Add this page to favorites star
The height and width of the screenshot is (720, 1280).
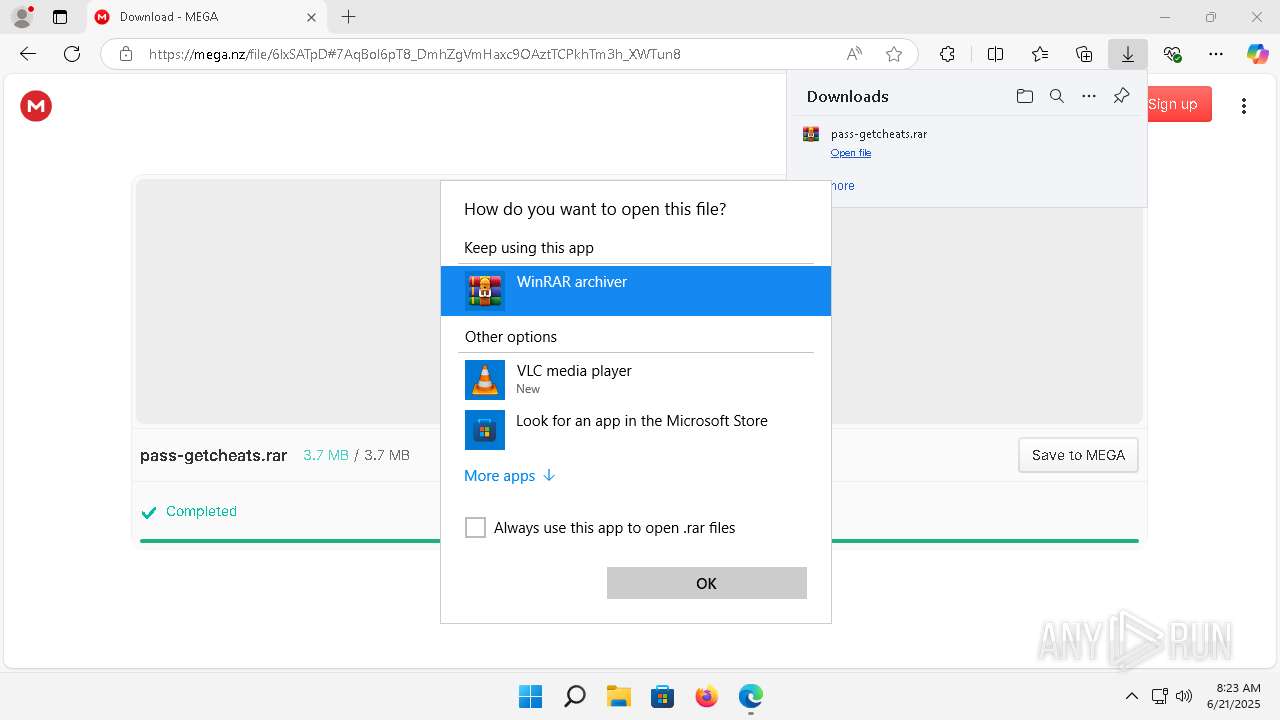click(894, 54)
